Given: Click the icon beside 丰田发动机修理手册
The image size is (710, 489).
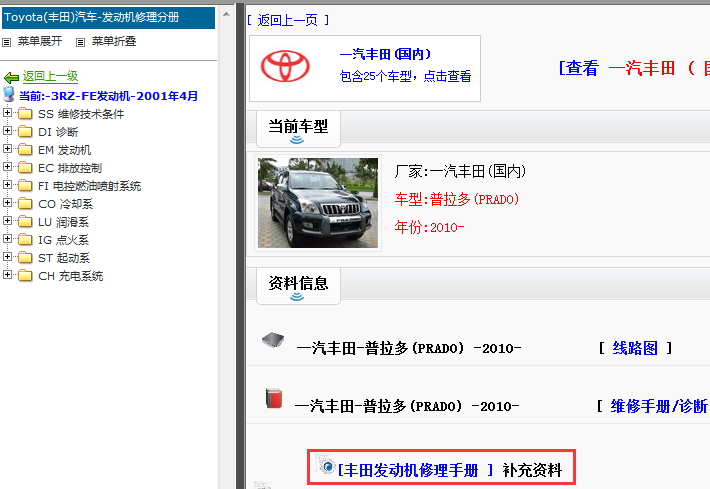Looking at the screenshot, I should pos(326,465).
